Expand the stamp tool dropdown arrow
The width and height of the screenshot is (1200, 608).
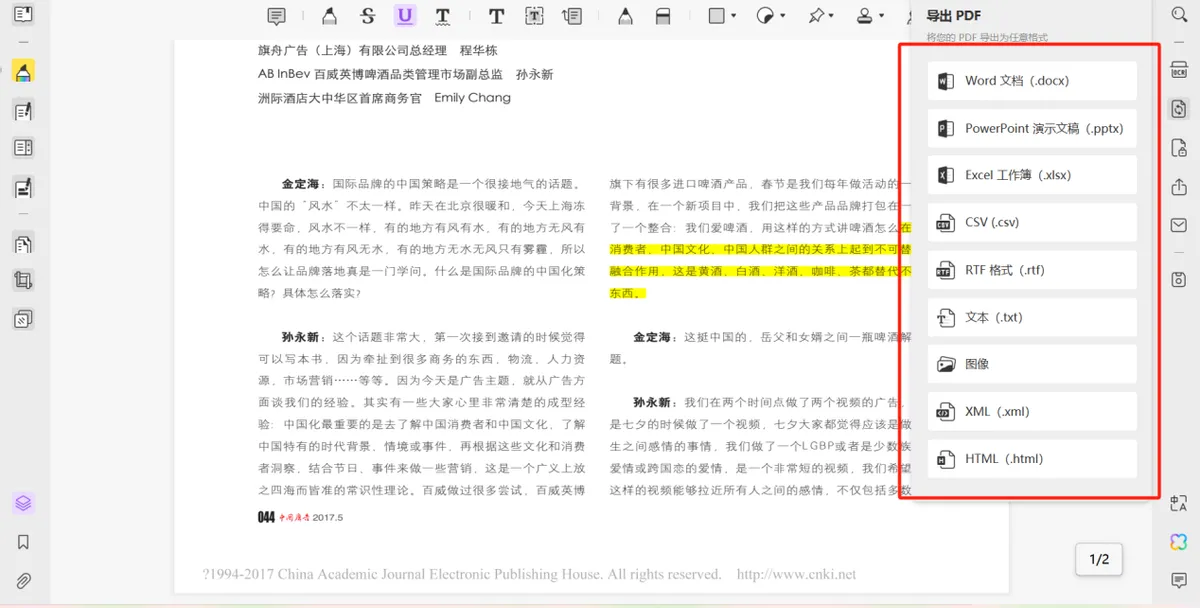click(883, 16)
